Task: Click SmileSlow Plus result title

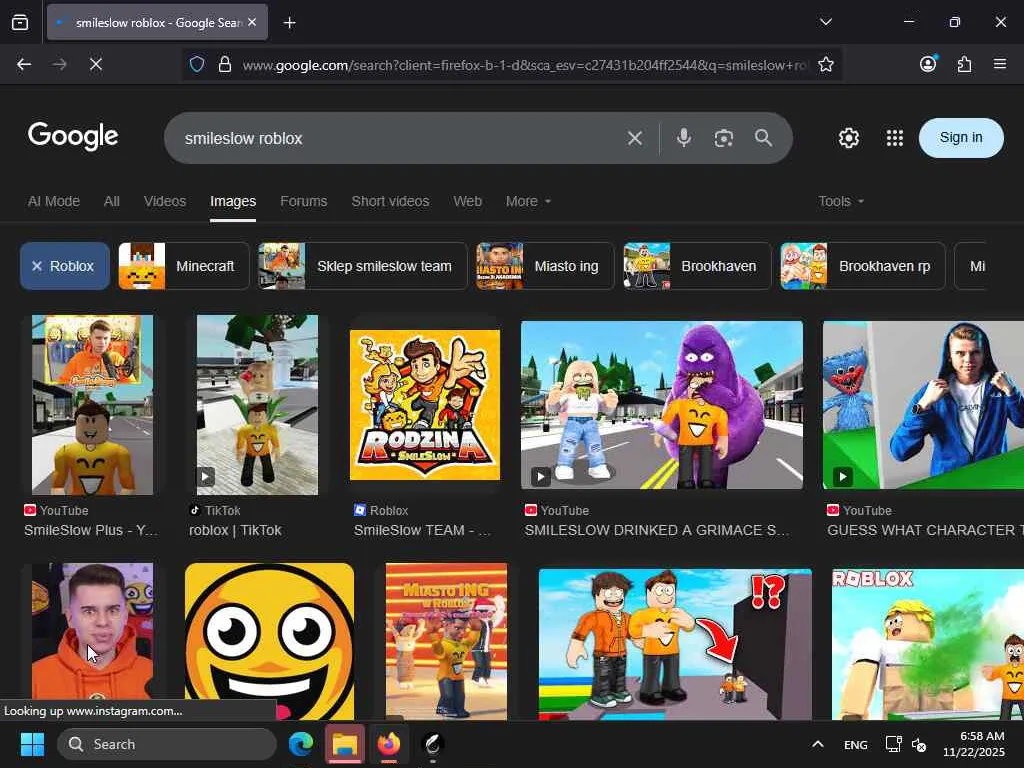Action: click(91, 530)
